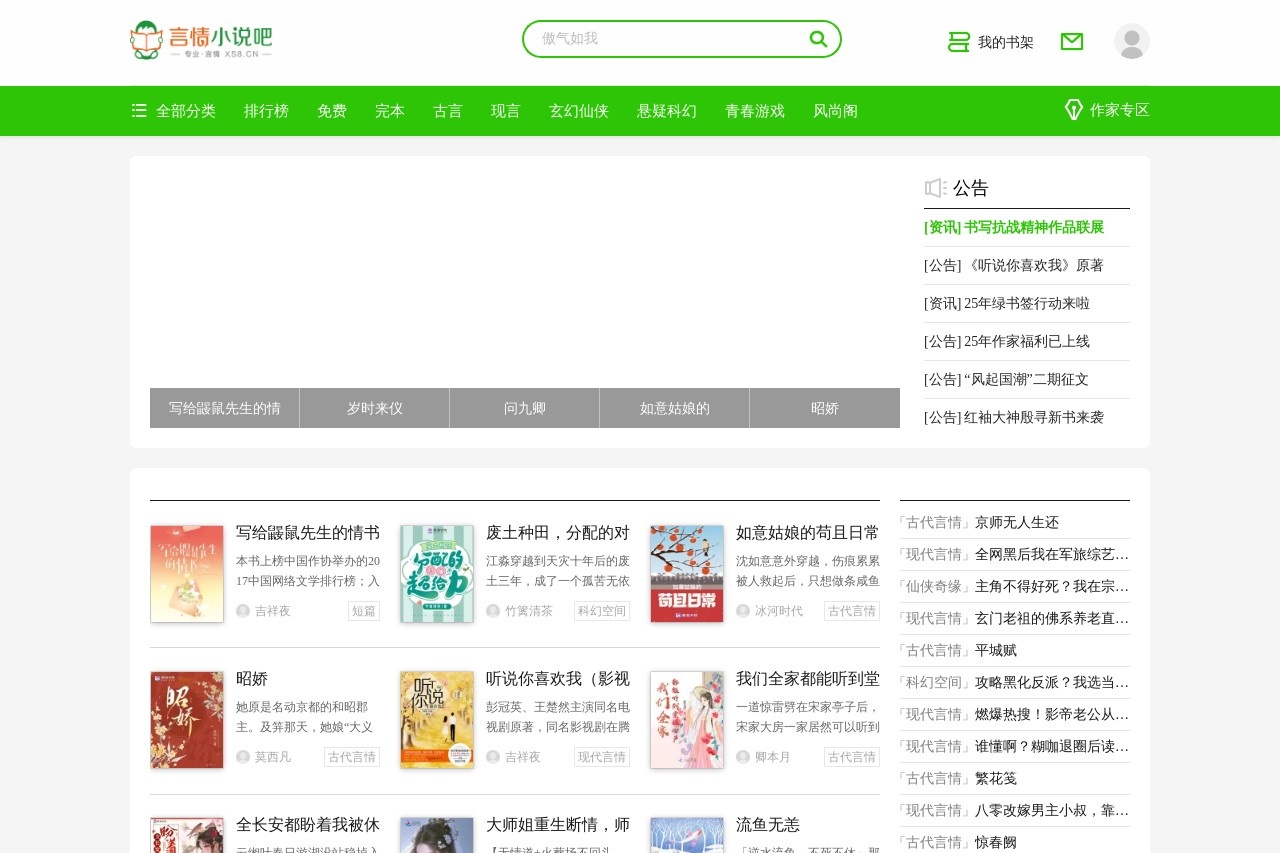
Task: Open the 玄幻仙侠 category
Action: (579, 111)
